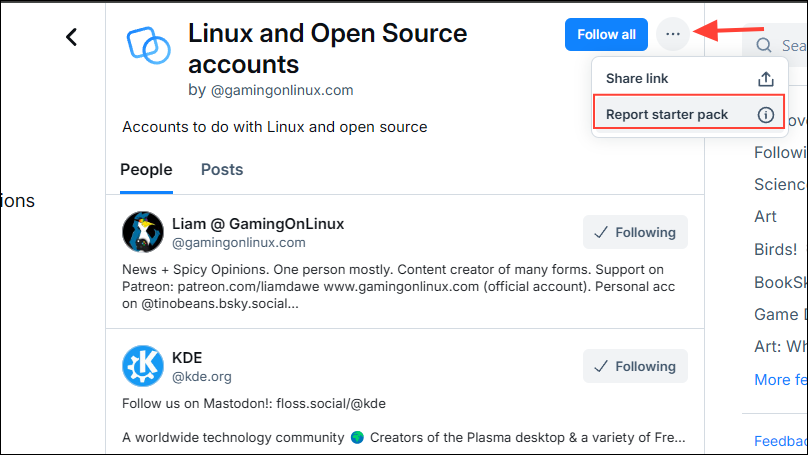
Task: Open KDE profile name
Action: pos(187,358)
